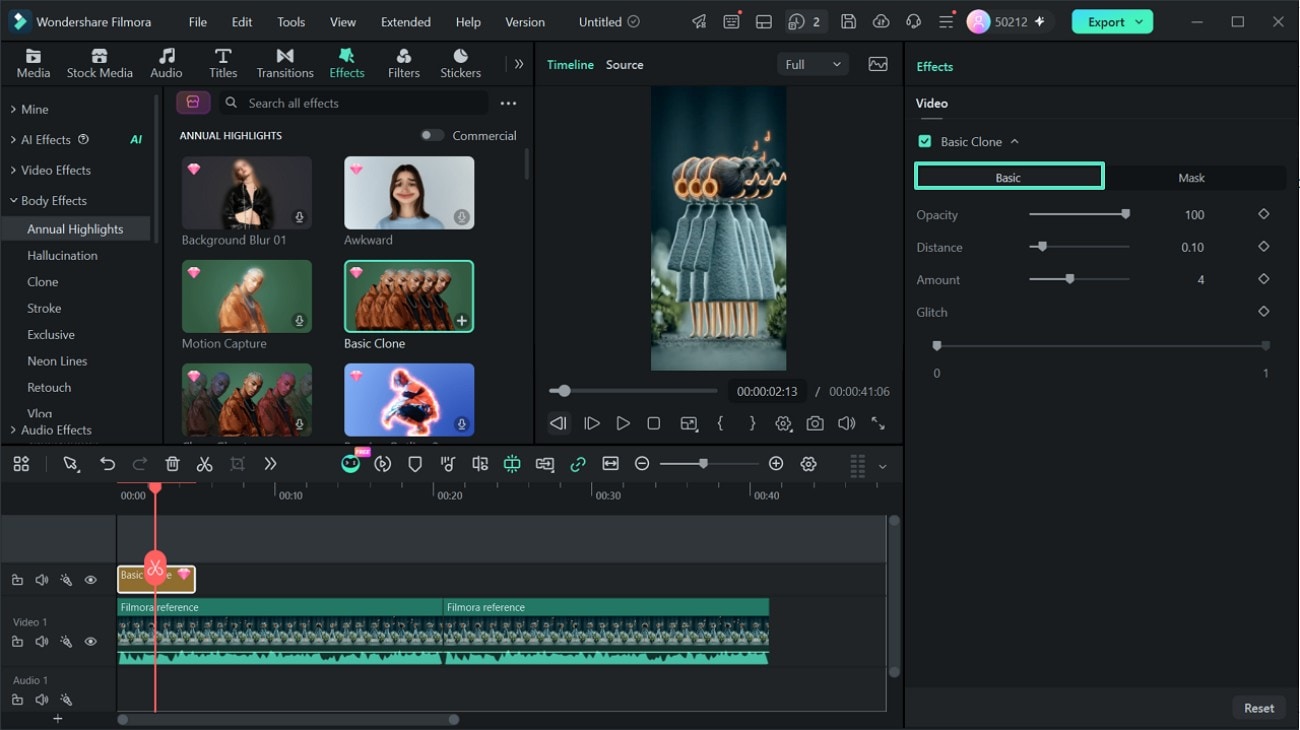Zoom out timeline with minus icon

pos(642,464)
